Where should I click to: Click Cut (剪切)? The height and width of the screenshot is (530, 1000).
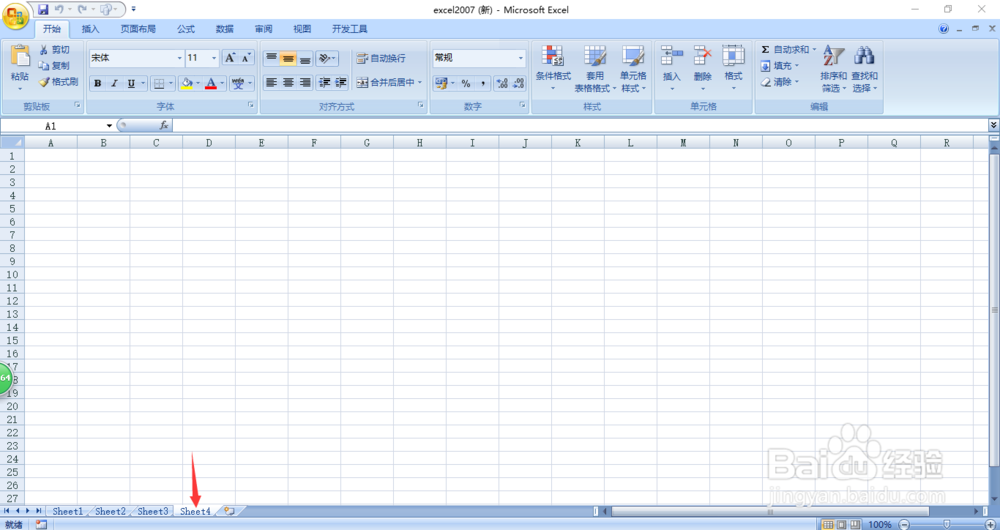click(54, 50)
